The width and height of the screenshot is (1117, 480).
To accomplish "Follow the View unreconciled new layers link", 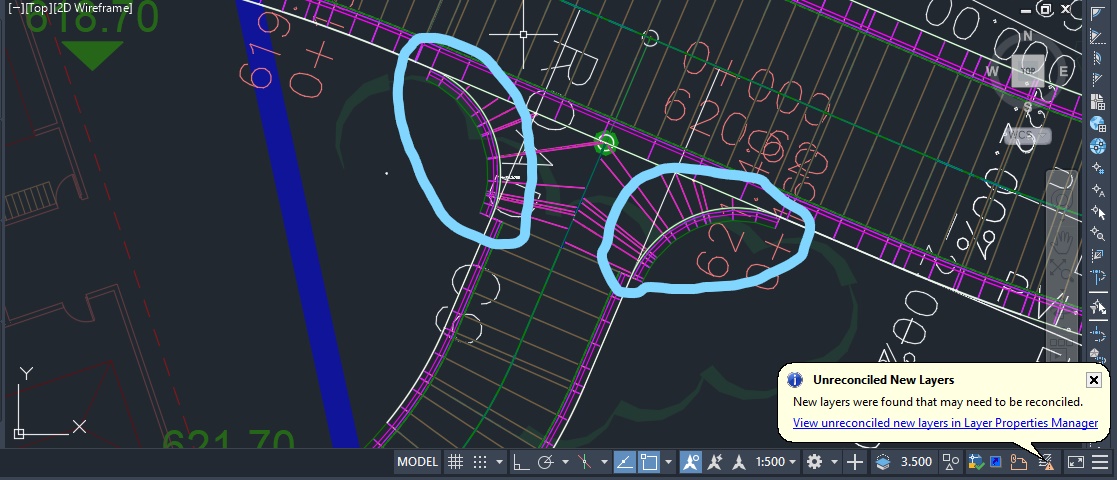I will [945, 422].
